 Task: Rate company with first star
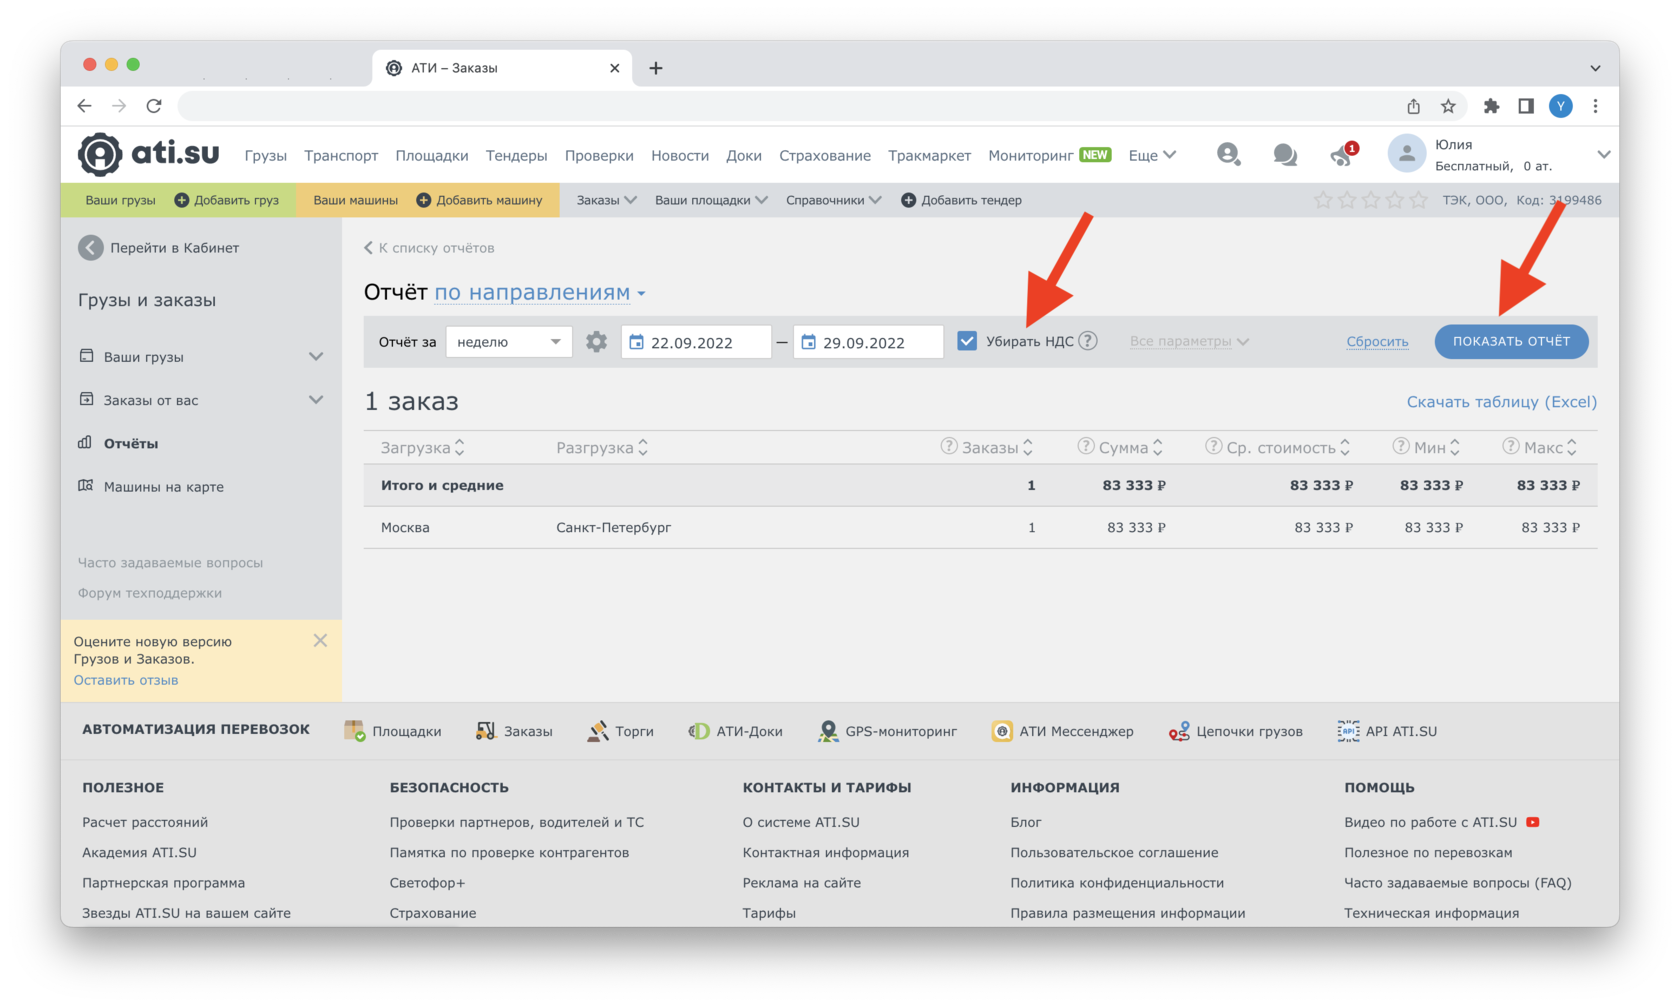point(1323,200)
